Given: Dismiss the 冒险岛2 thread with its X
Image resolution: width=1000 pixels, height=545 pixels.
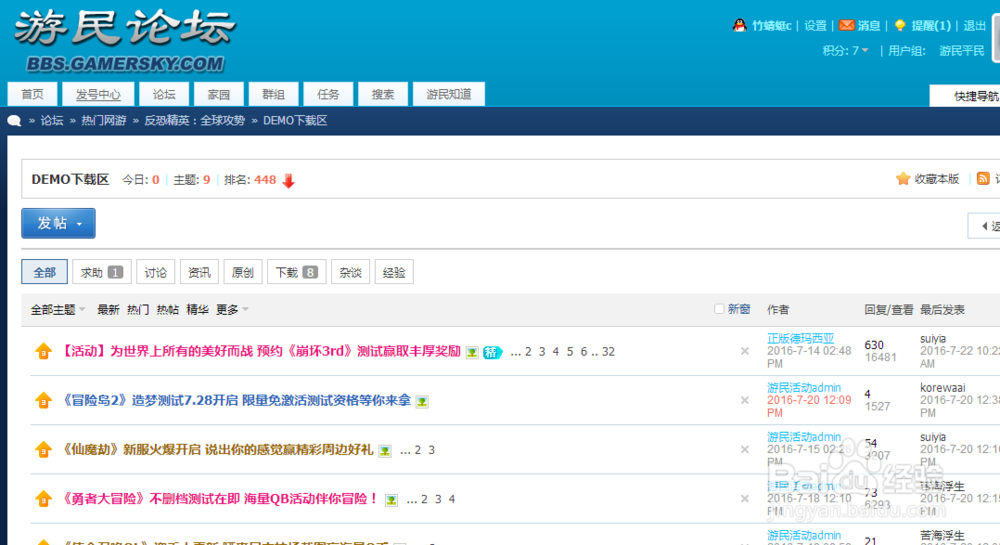Looking at the screenshot, I should tap(744, 400).
